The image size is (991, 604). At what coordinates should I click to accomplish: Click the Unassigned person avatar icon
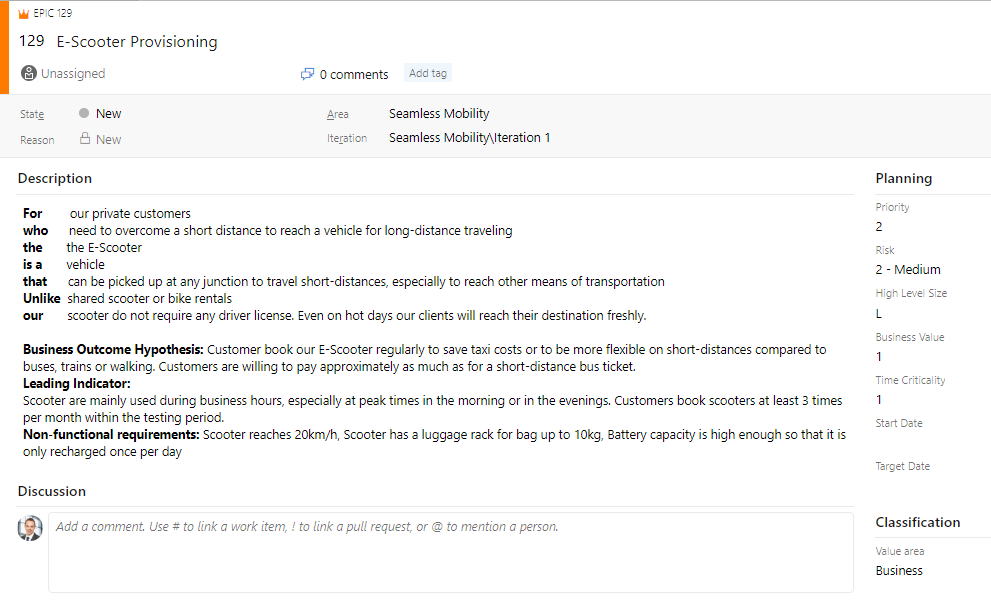point(28,73)
